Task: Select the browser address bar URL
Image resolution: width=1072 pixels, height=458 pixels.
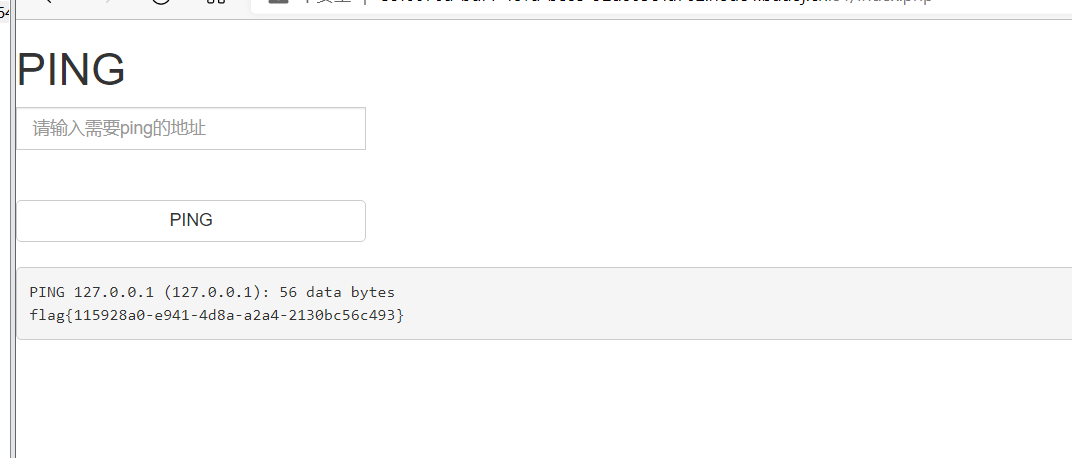Action: pyautogui.click(x=656, y=2)
